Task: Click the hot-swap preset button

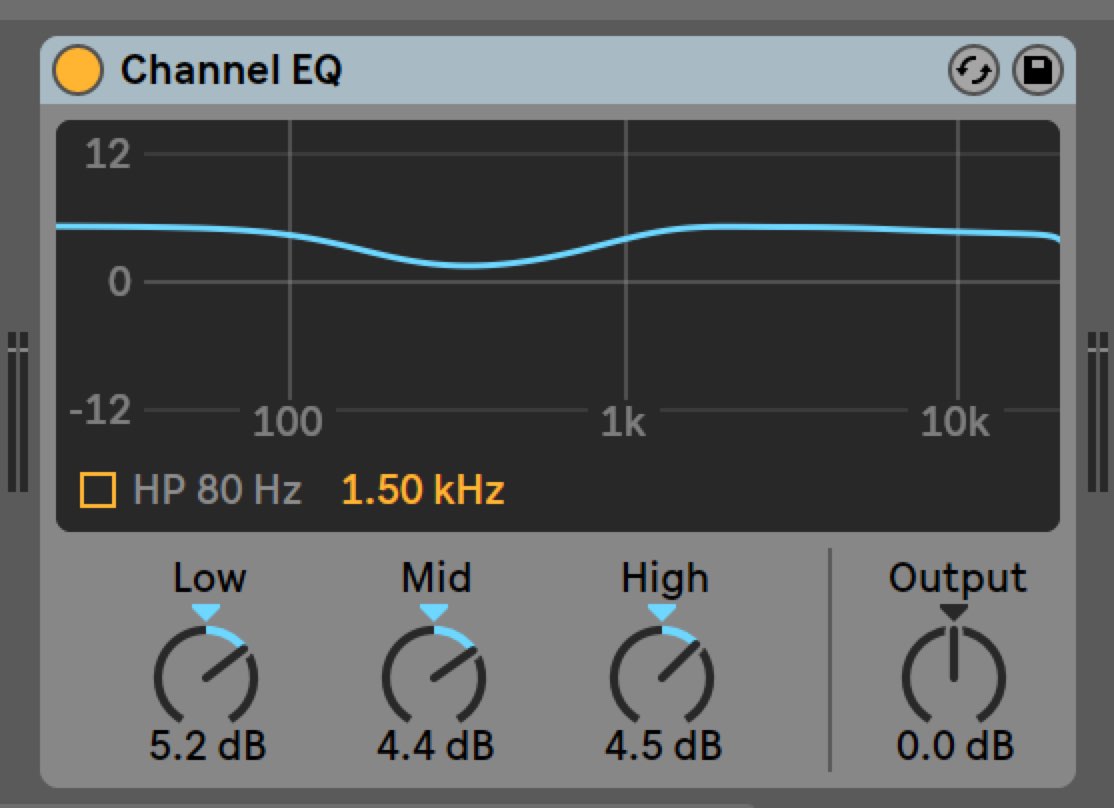Action: click(x=973, y=70)
